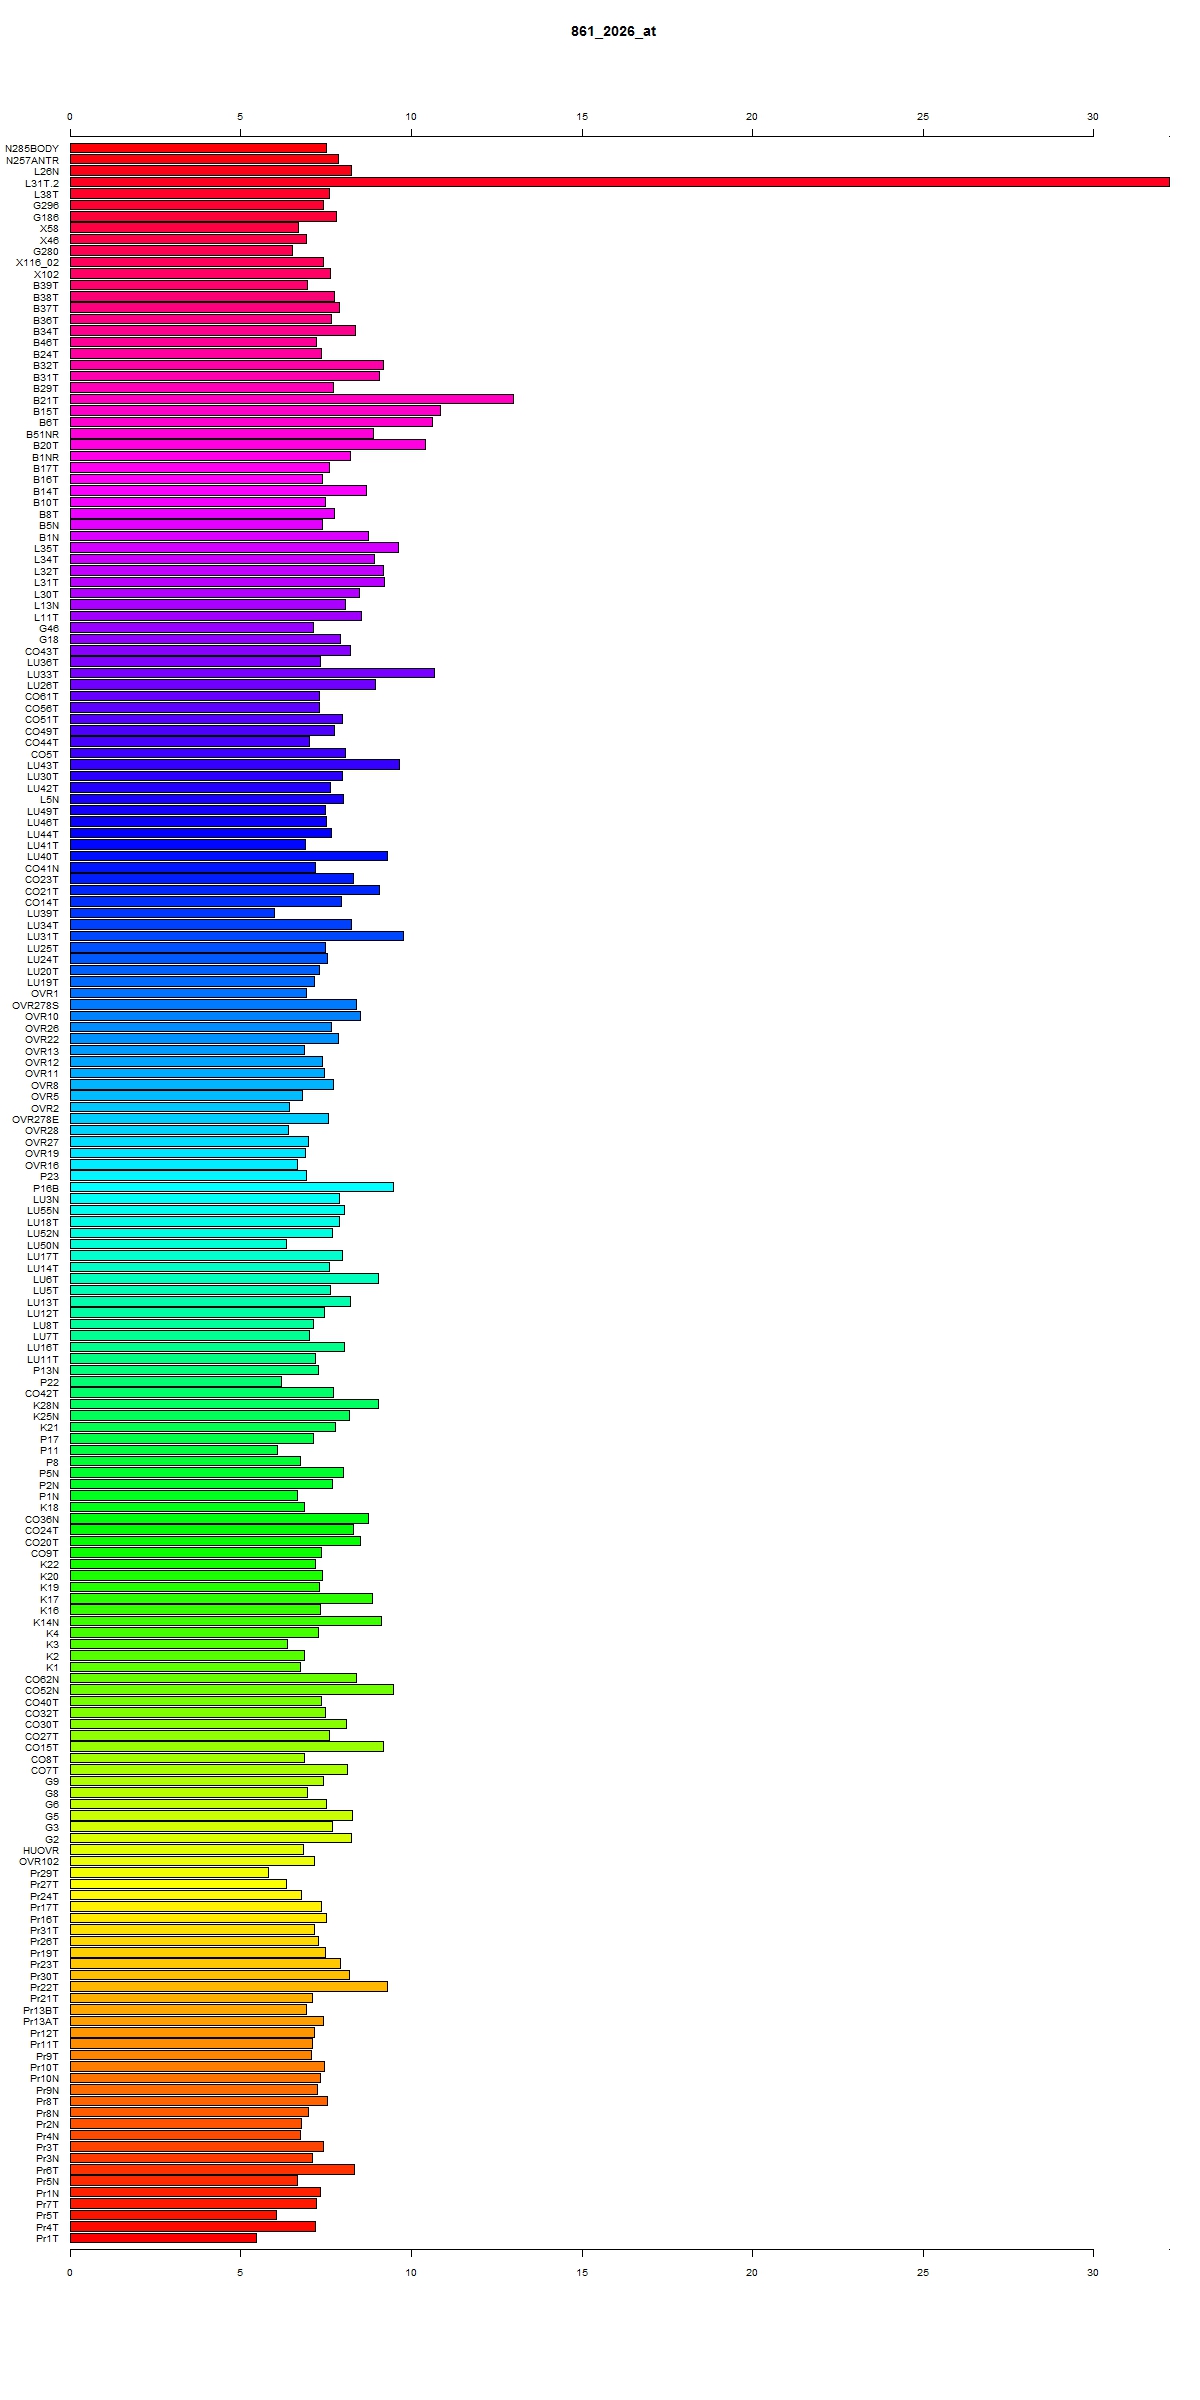Click the B21T magenta bar
Viewport: 1200px width, 2400px height.
(291, 399)
